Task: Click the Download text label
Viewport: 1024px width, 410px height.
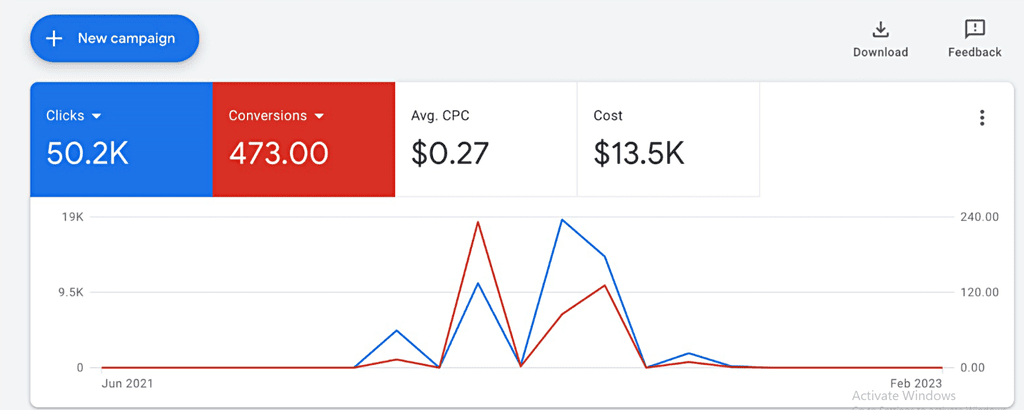Action: [x=880, y=52]
